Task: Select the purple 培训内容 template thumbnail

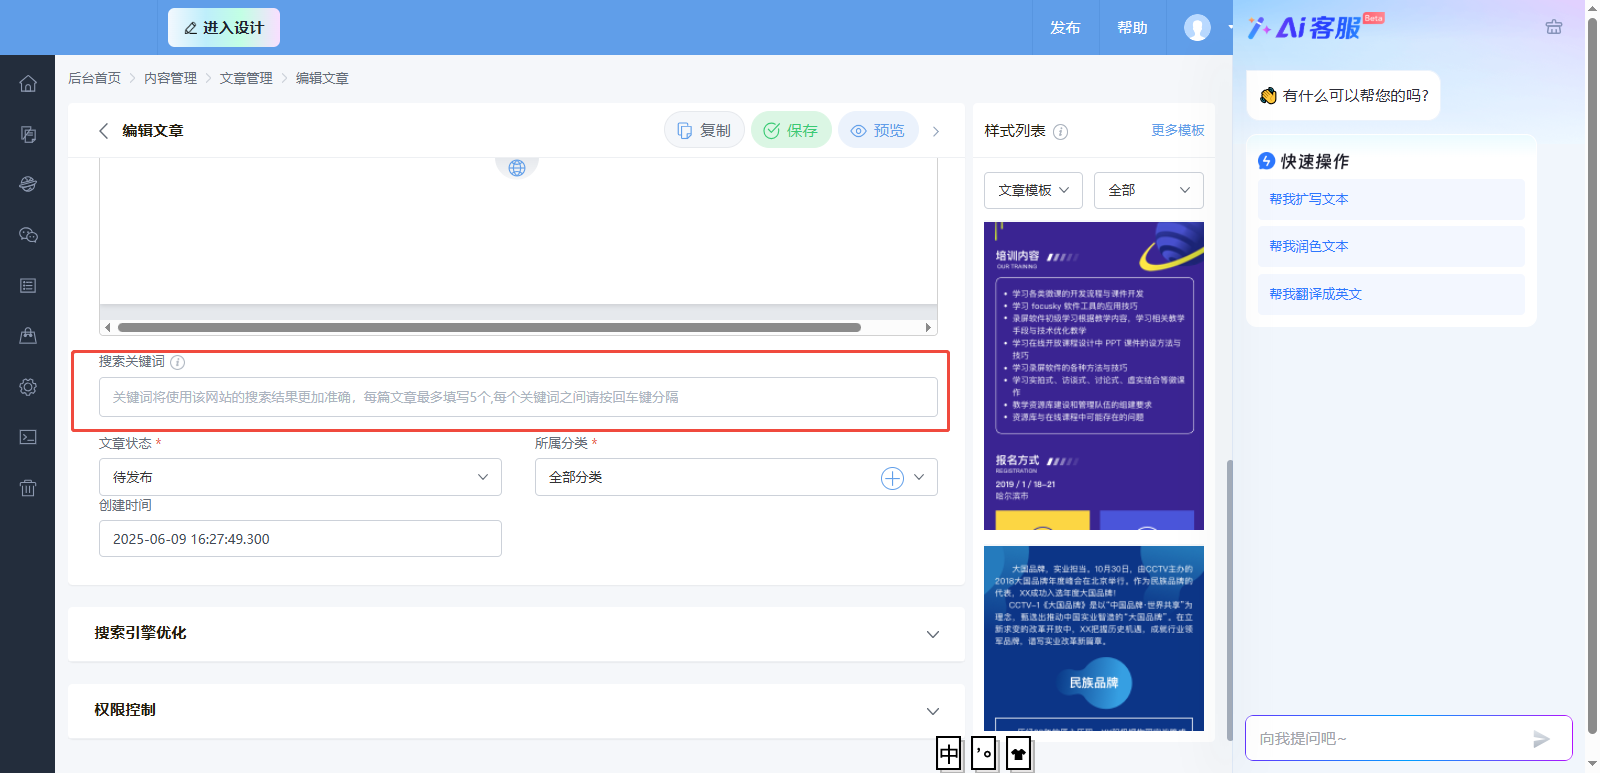Action: pyautogui.click(x=1094, y=376)
